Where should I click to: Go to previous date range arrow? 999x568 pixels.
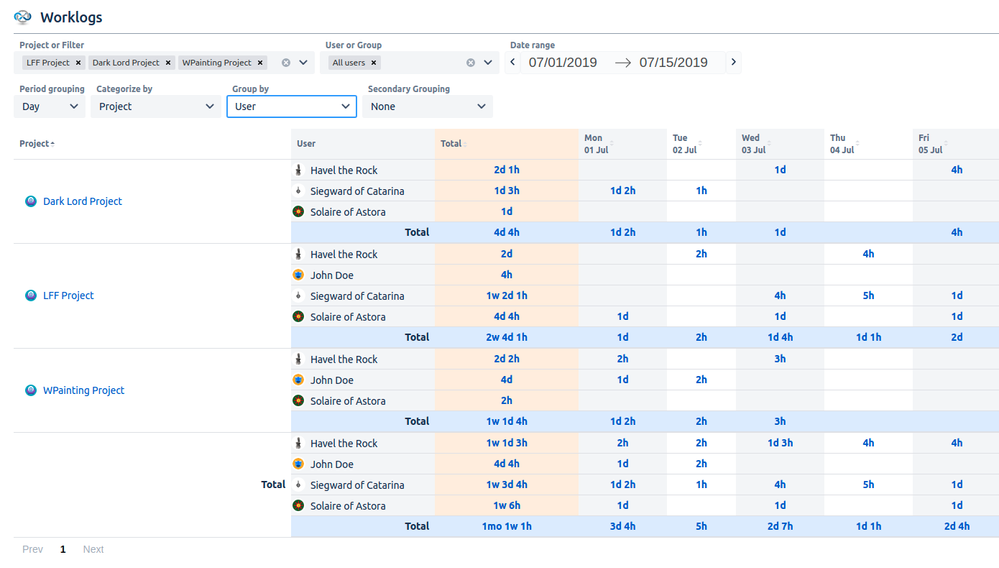(x=514, y=62)
